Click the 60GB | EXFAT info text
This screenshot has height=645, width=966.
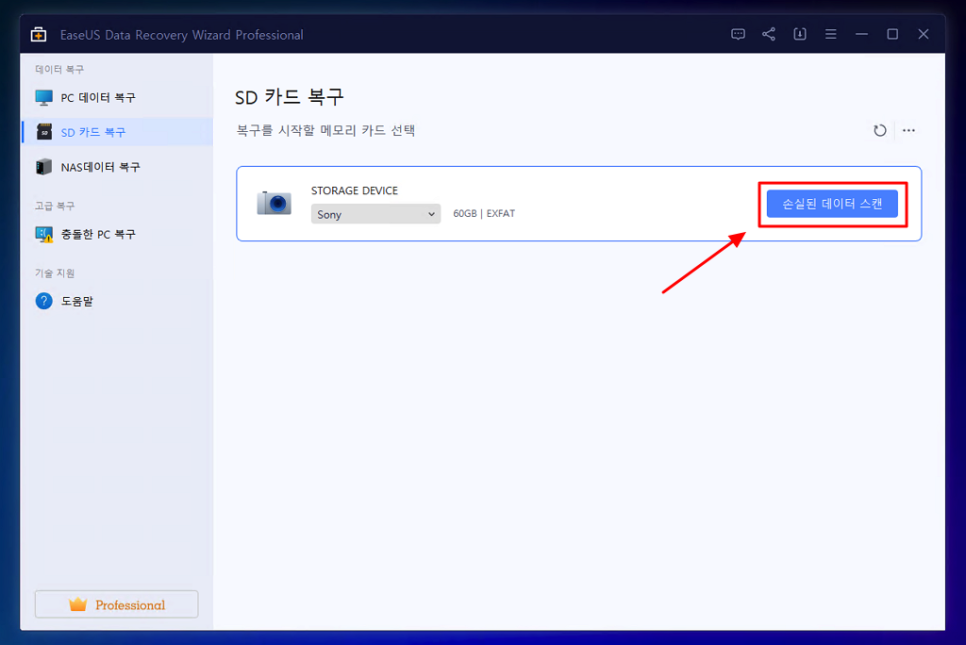[x=484, y=213]
